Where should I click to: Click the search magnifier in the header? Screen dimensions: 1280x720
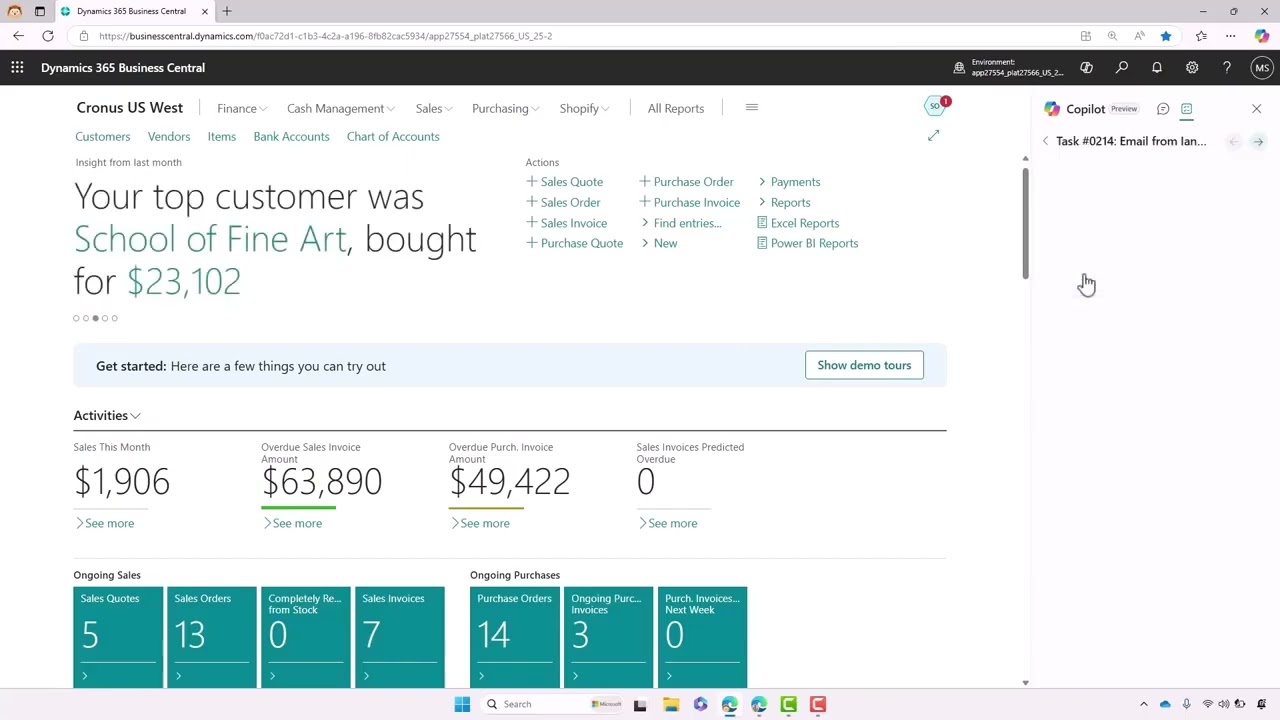(x=1122, y=68)
